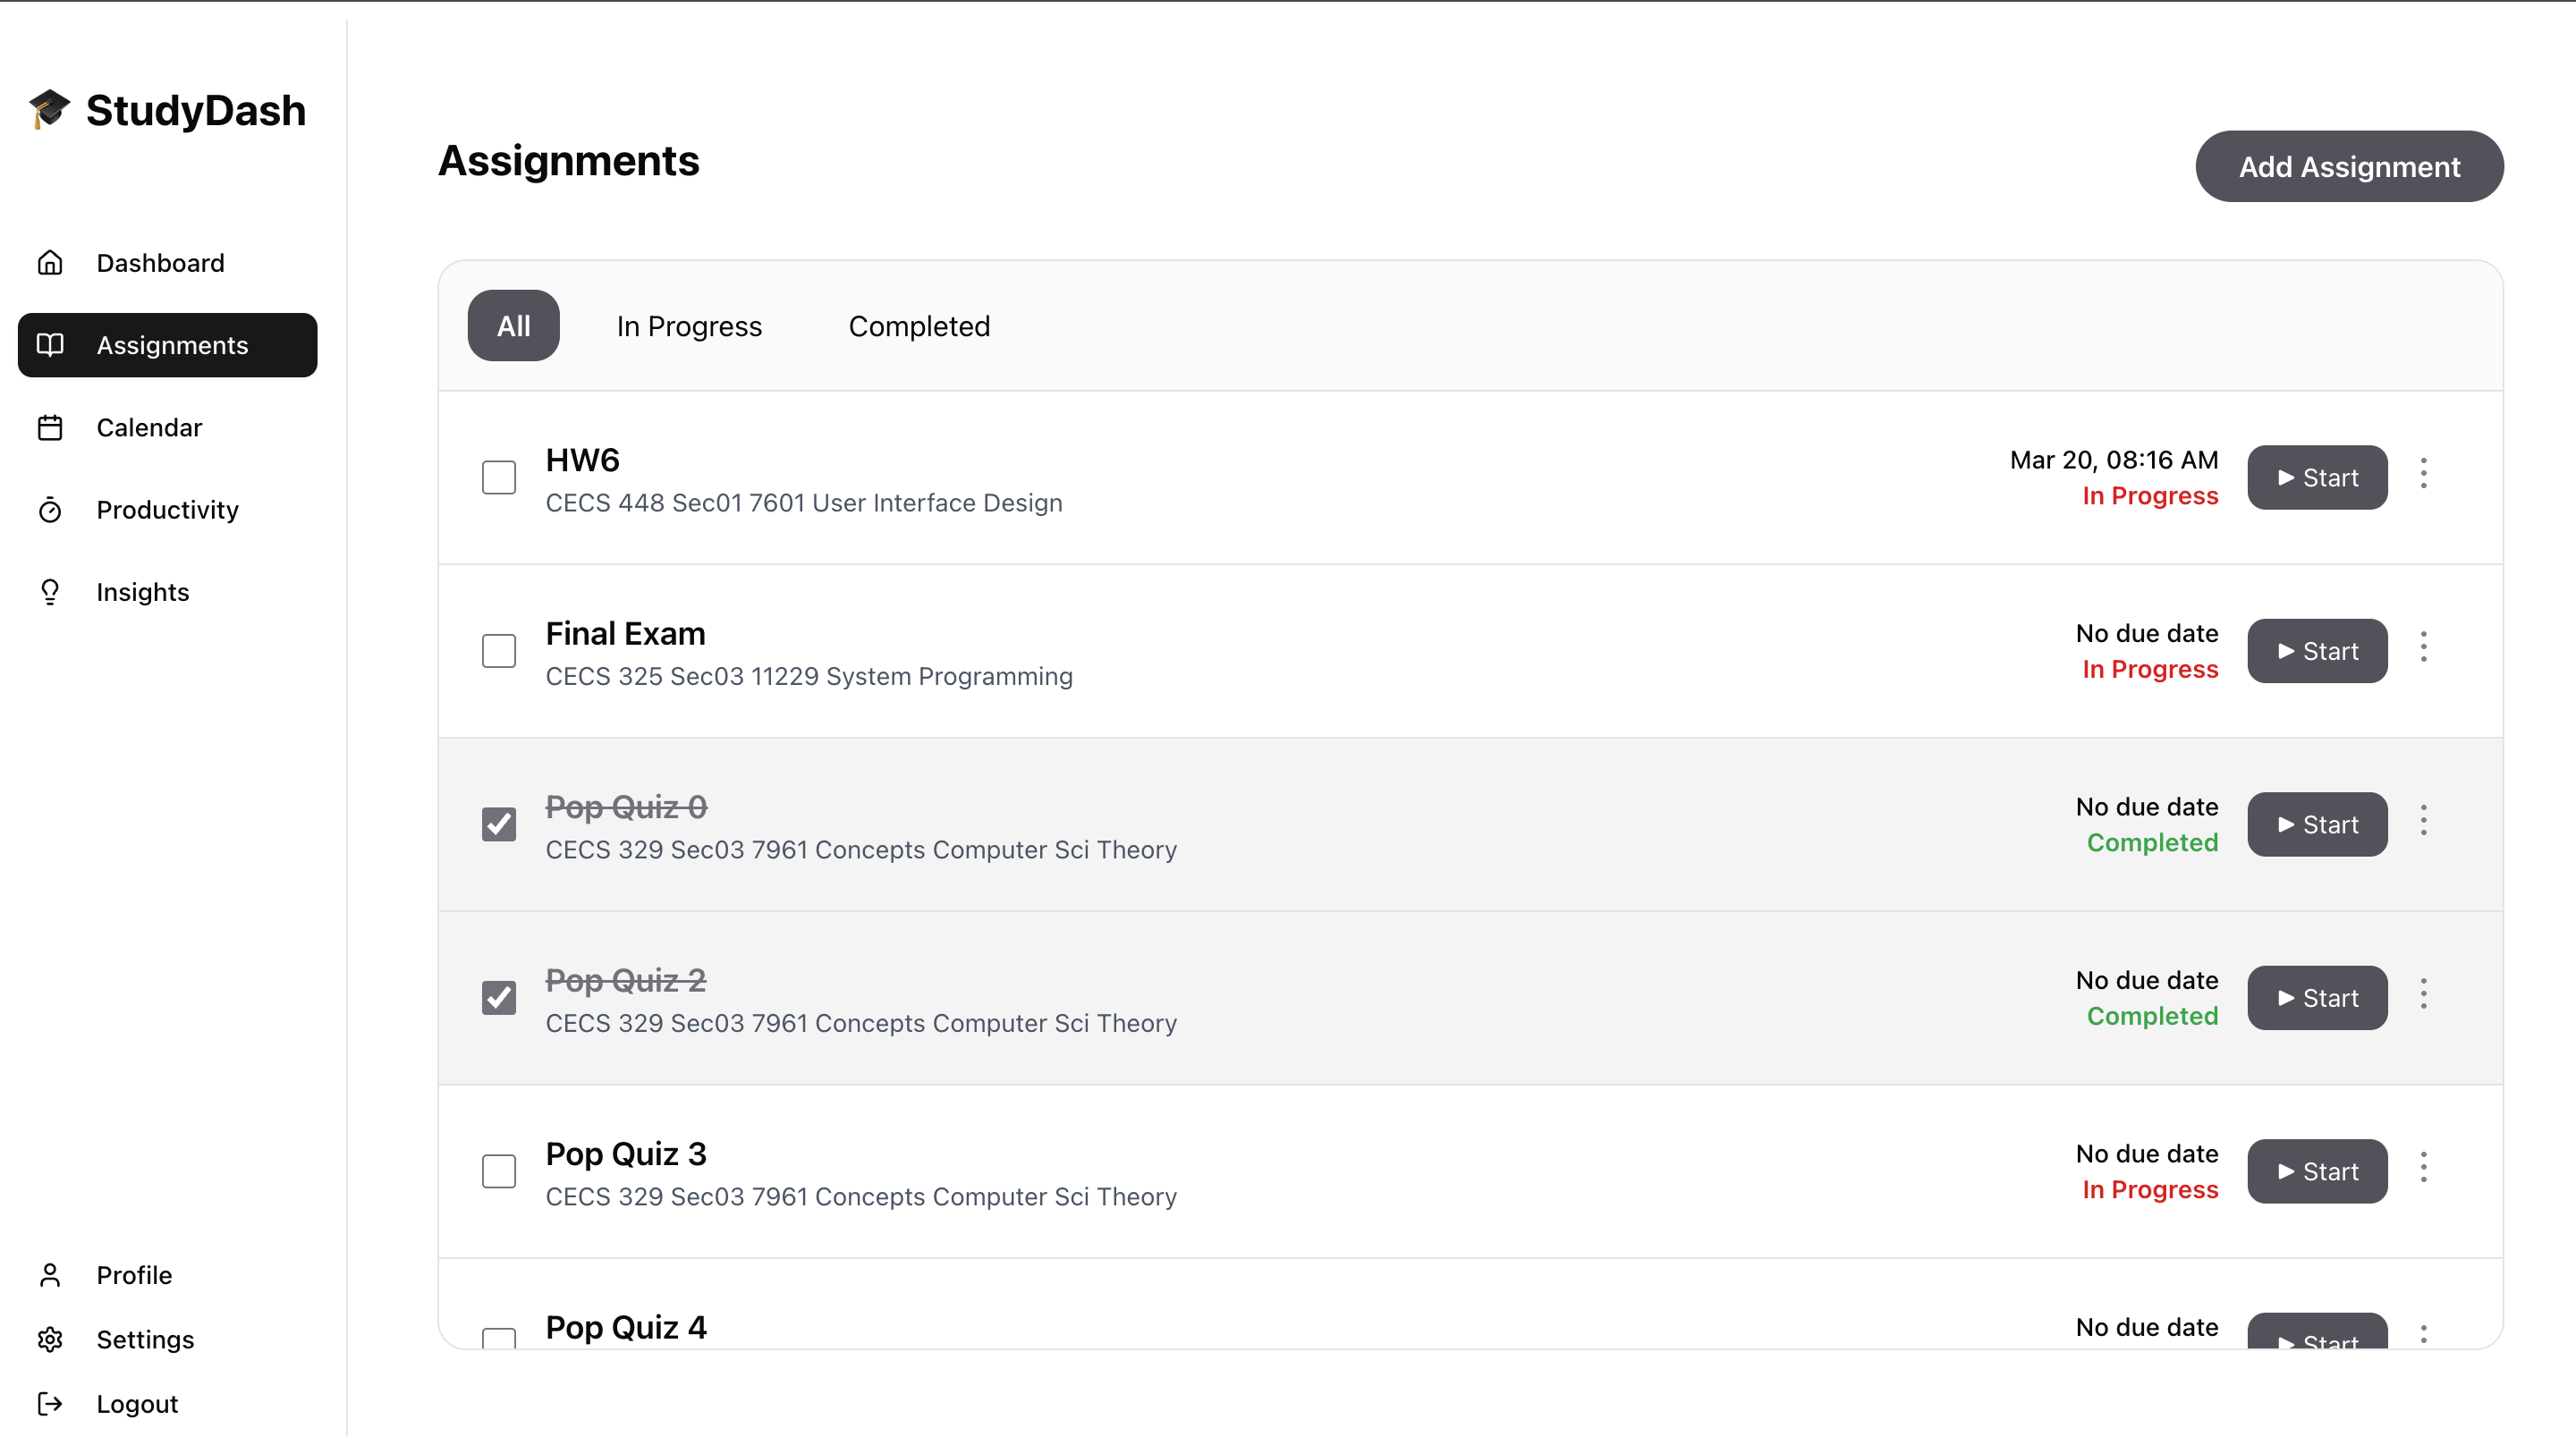This screenshot has width=2576, height=1445.
Task: Switch to the In Progress tab
Action: 689,326
